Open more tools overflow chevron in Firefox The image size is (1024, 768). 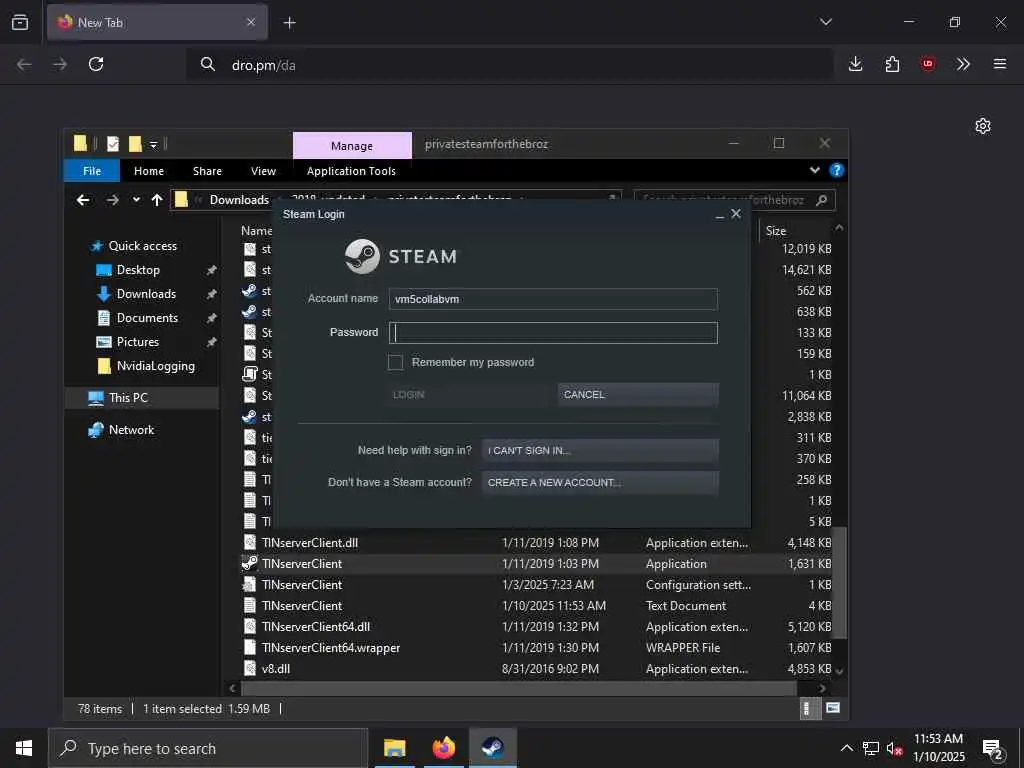pos(963,64)
